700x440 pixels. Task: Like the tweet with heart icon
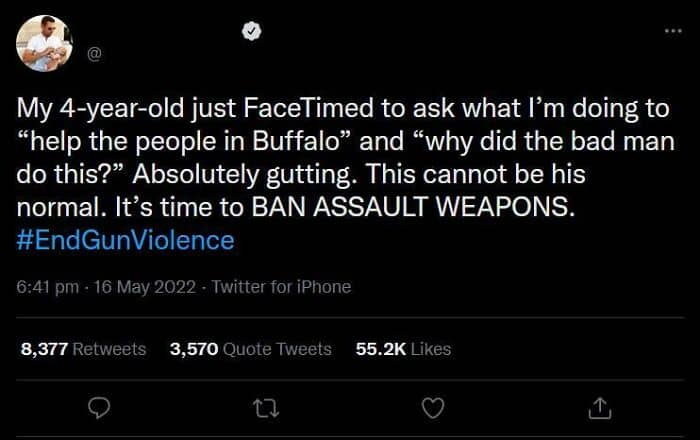click(431, 407)
